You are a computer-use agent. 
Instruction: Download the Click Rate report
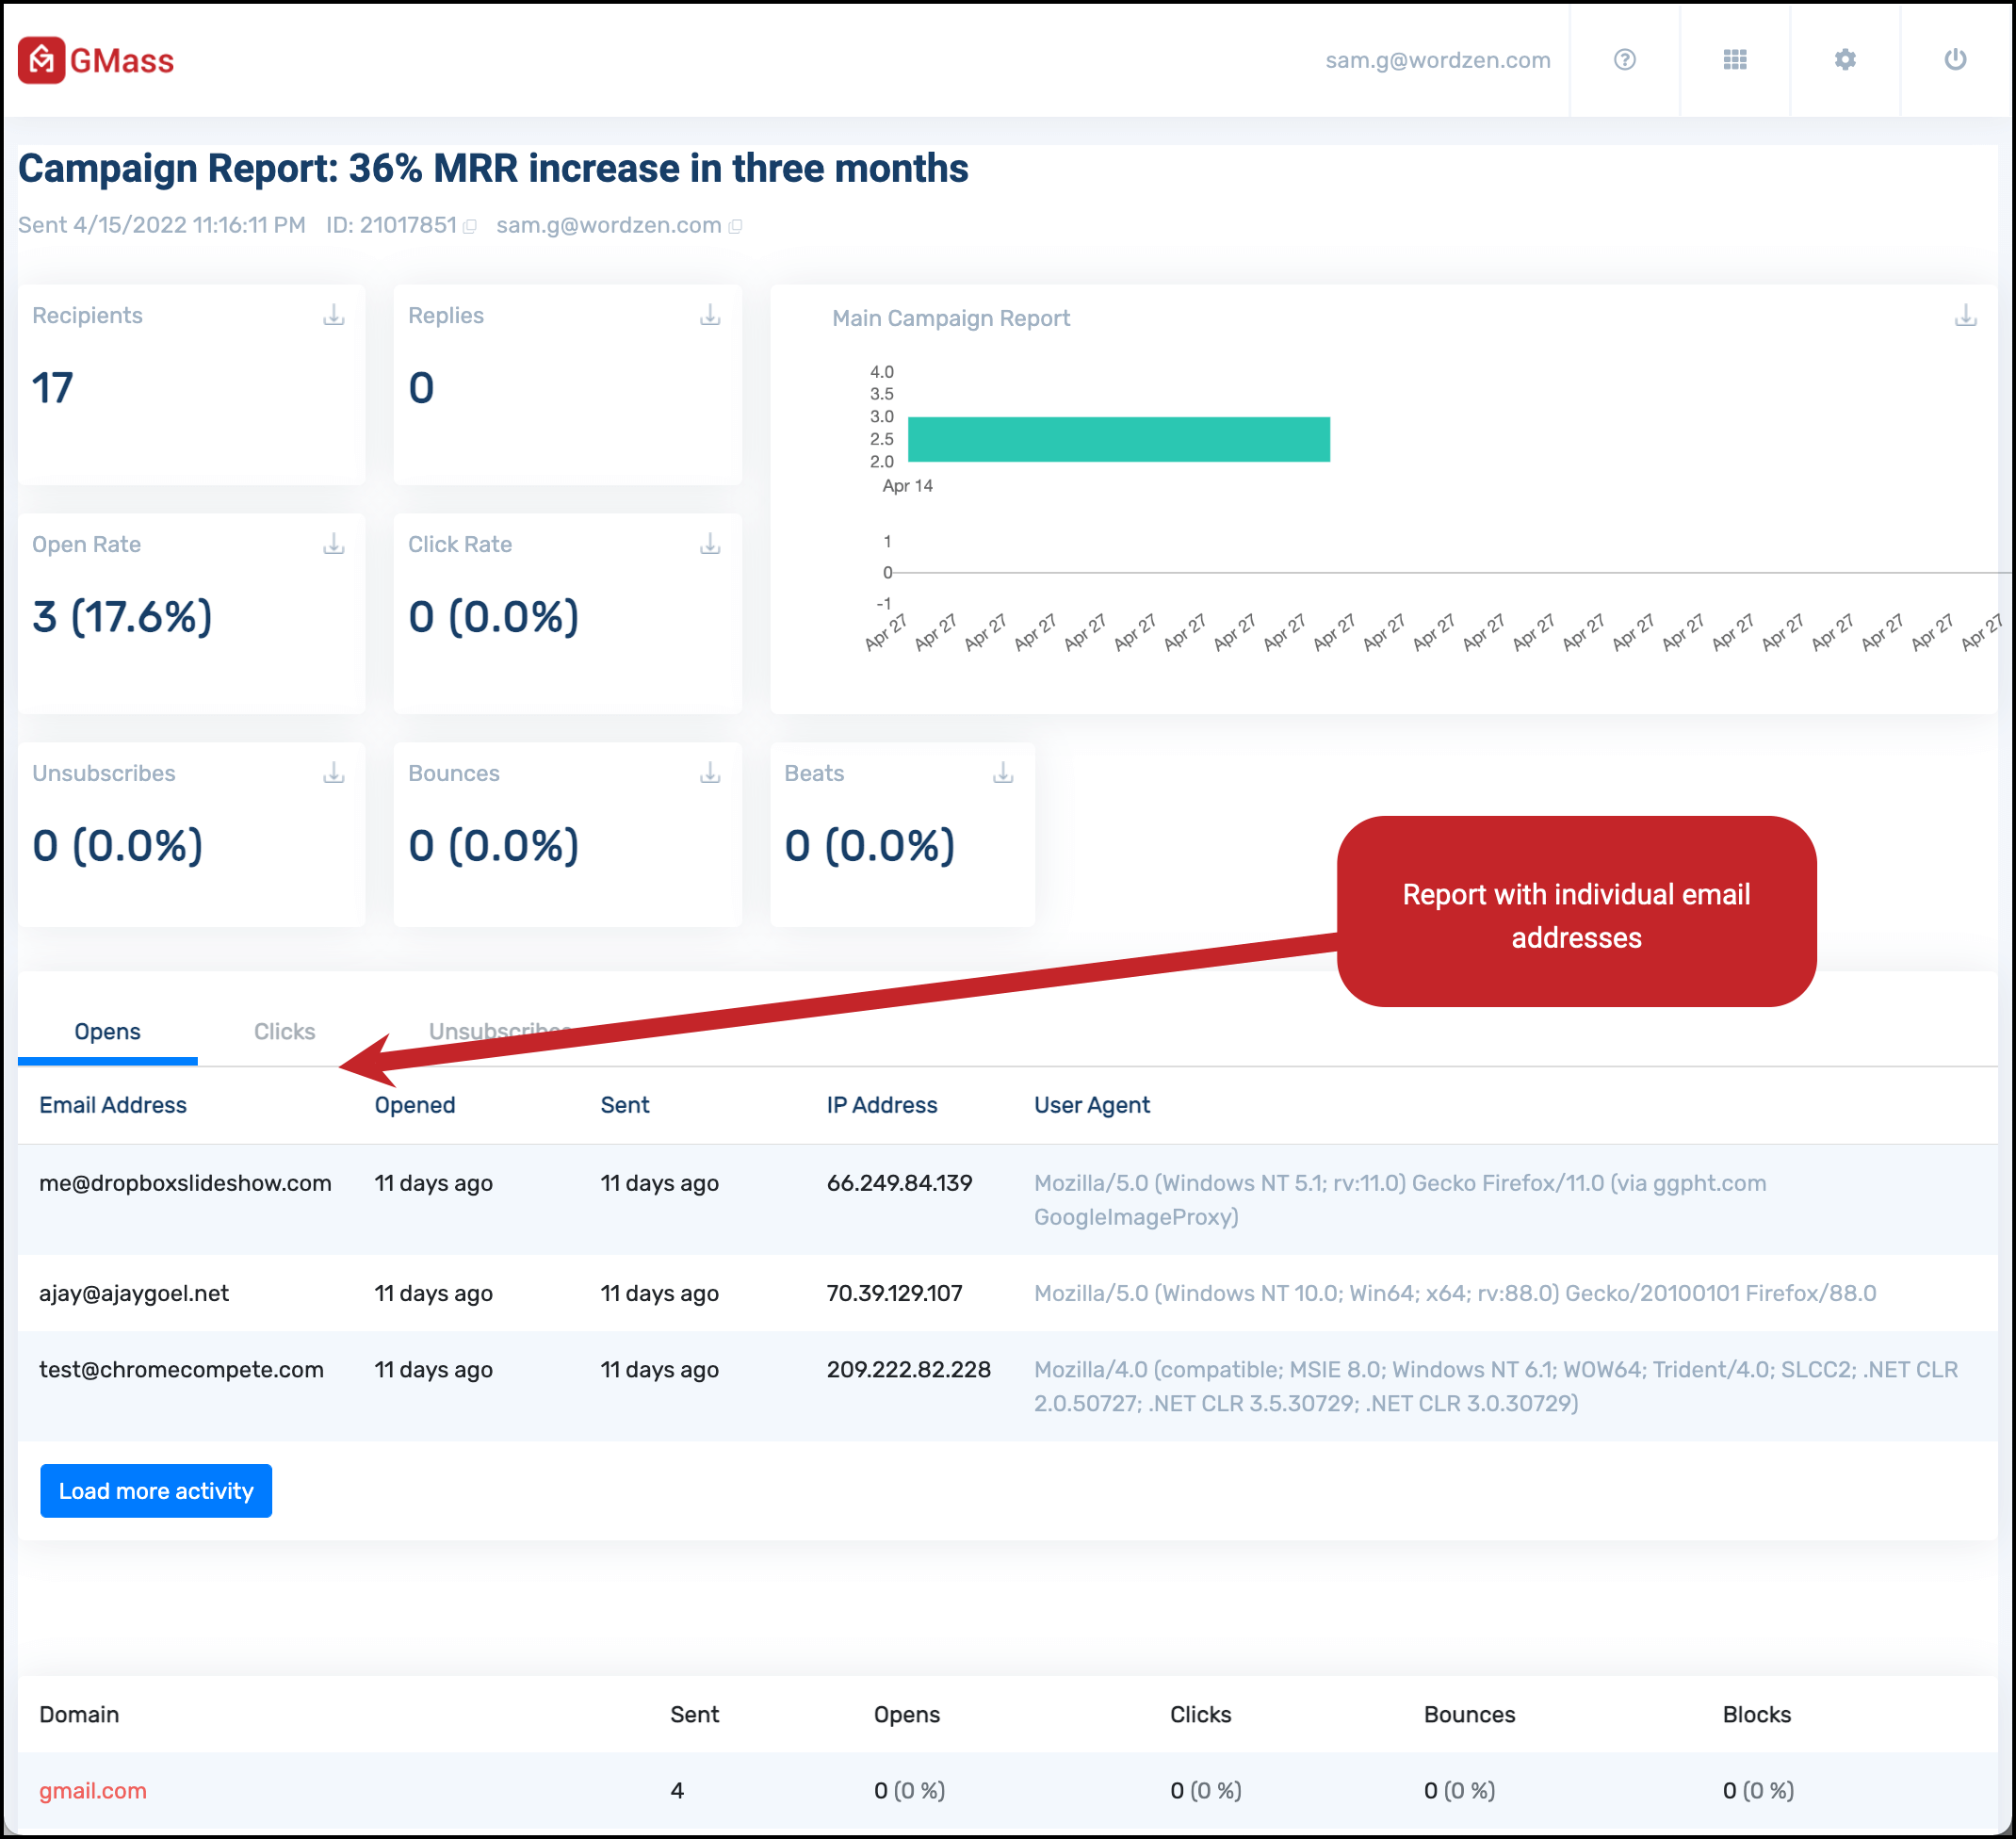(x=710, y=545)
